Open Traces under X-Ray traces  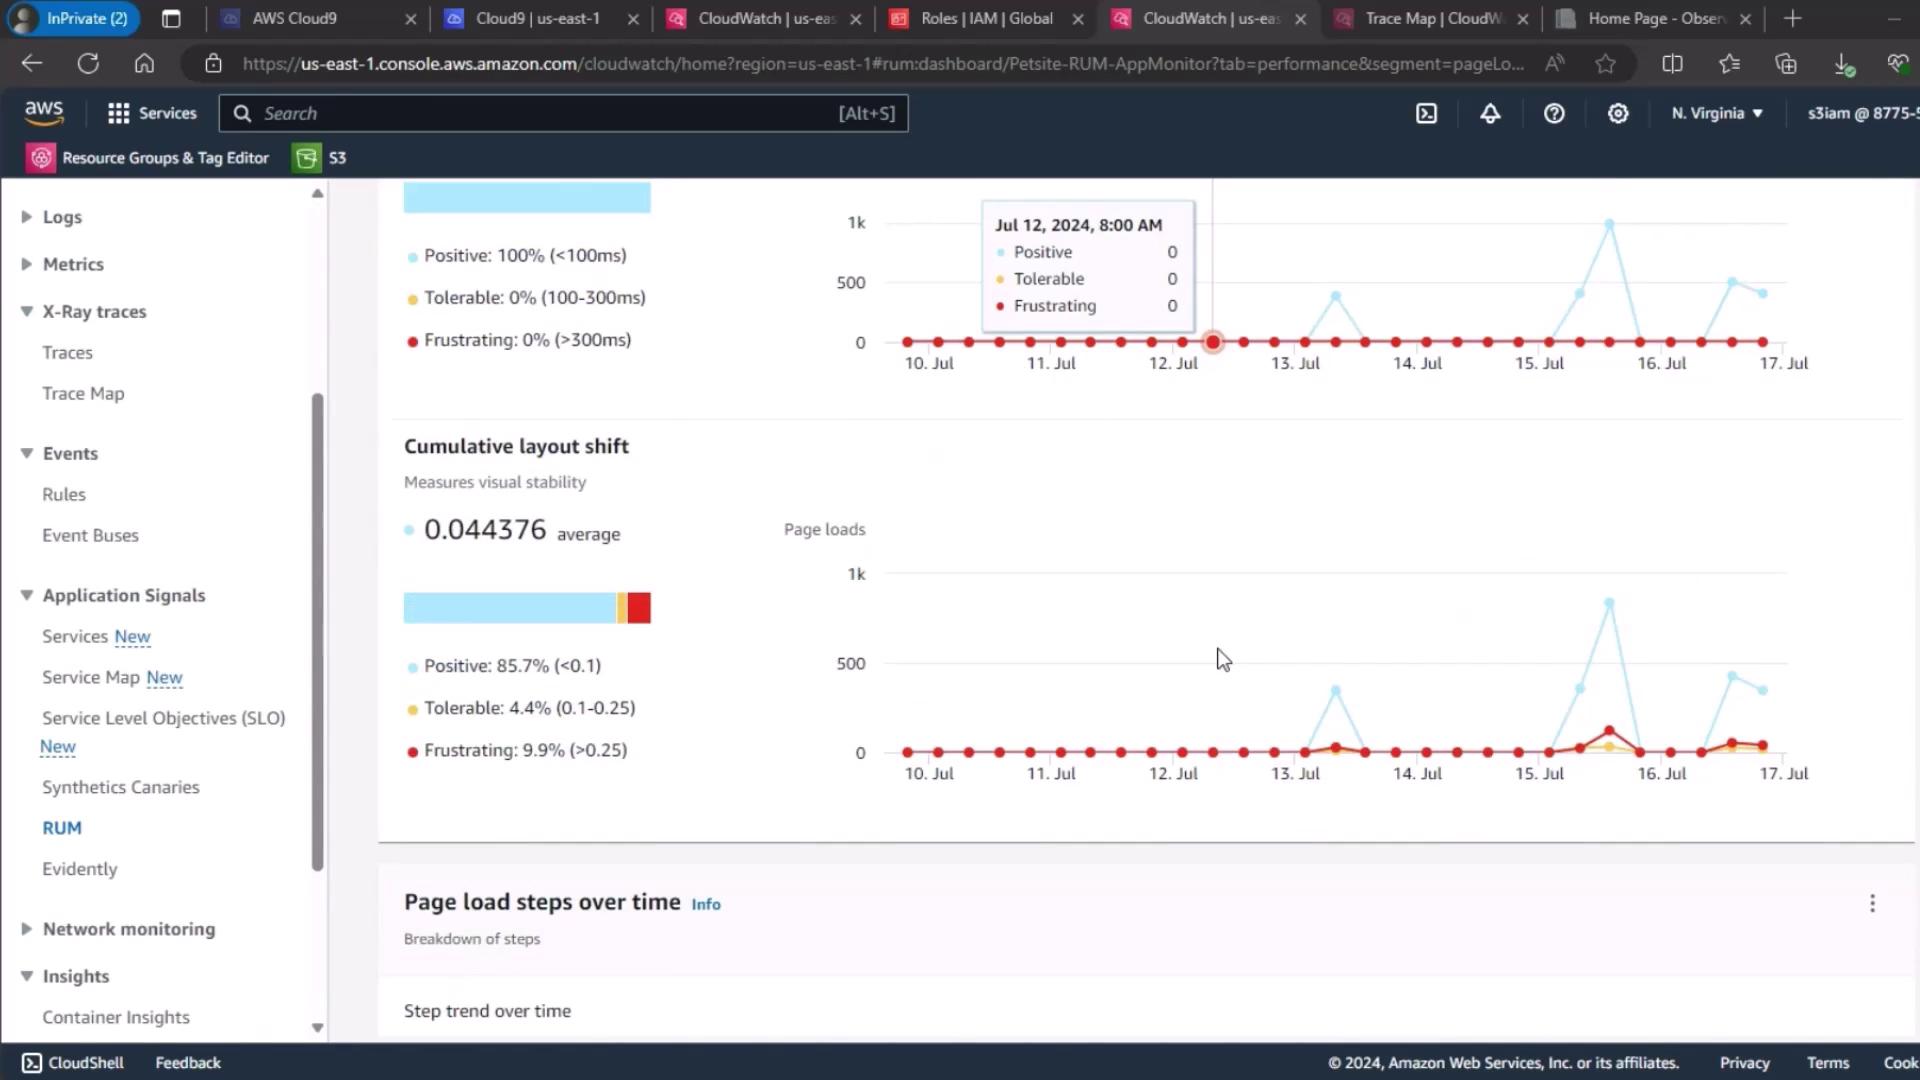(x=67, y=353)
